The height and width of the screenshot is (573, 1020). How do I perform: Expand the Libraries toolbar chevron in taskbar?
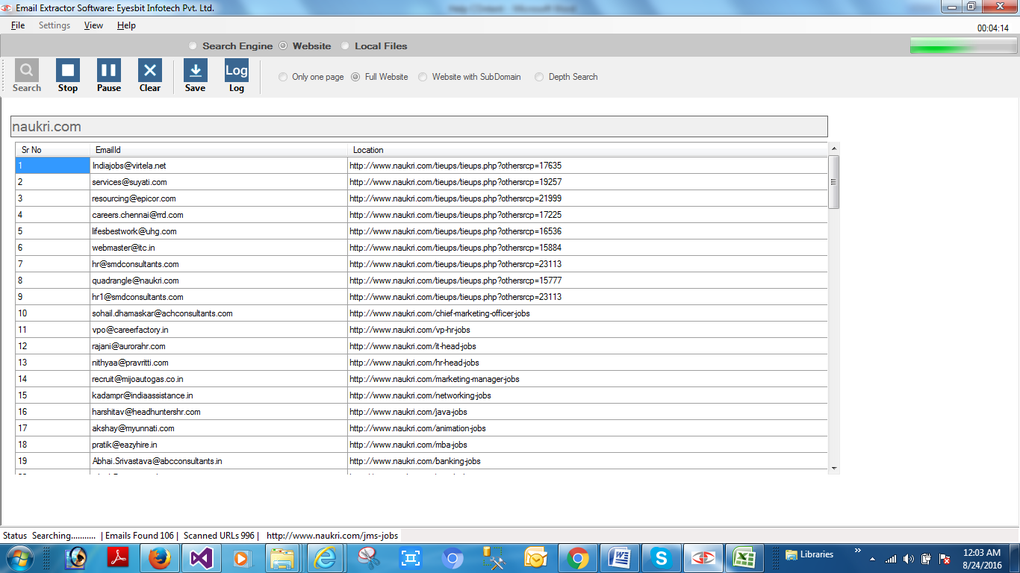tap(857, 551)
